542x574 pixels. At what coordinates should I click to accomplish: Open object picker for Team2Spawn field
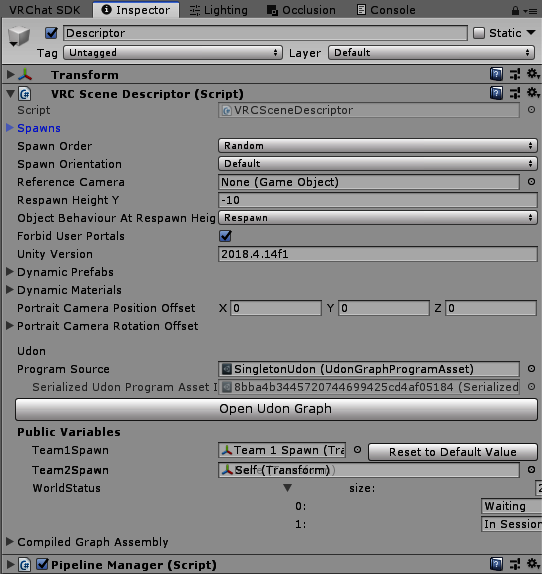click(531, 470)
